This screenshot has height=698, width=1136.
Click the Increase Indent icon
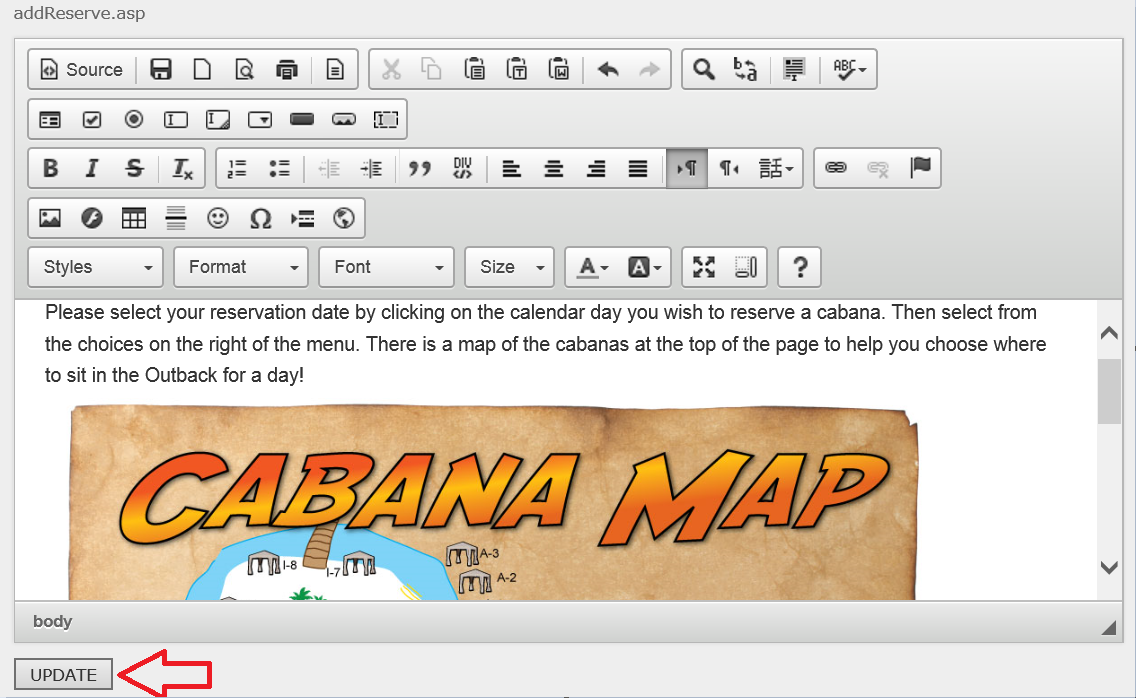point(371,169)
